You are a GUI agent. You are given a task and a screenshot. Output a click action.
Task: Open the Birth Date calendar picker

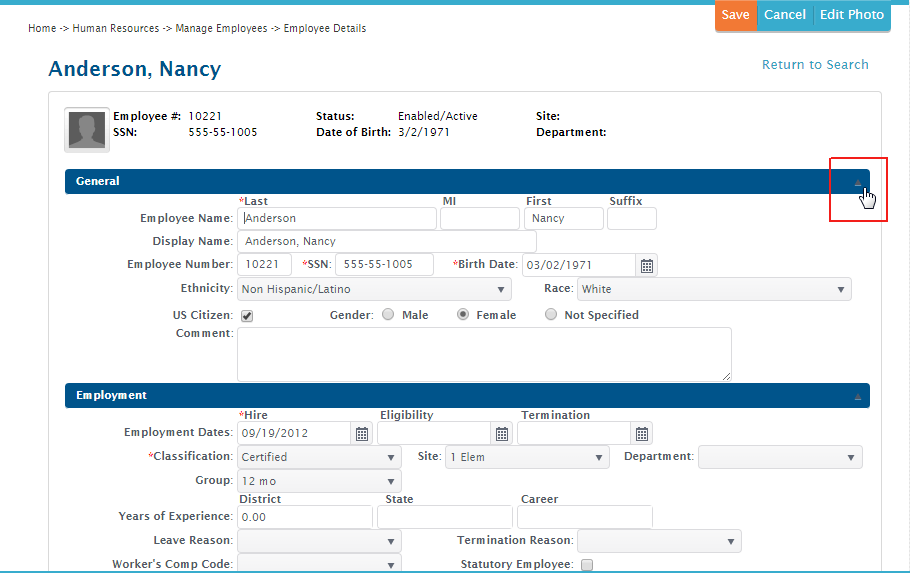(647, 265)
